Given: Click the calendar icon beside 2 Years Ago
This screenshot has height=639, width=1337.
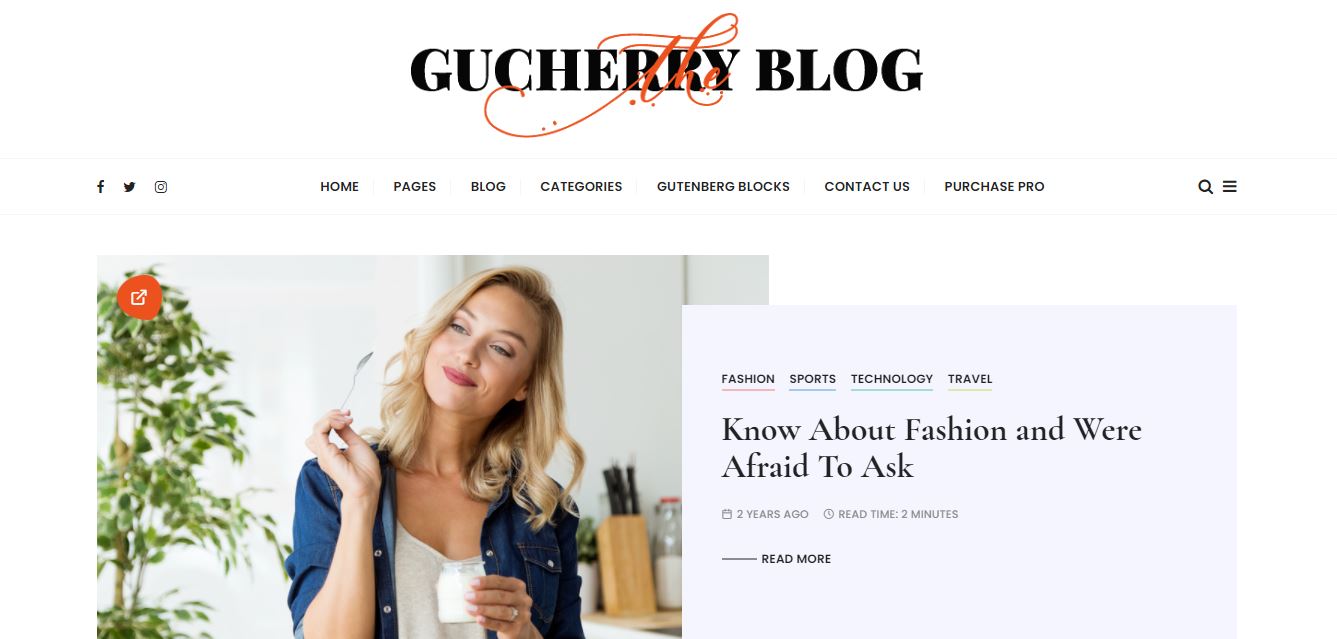Looking at the screenshot, I should pyautogui.click(x=727, y=514).
